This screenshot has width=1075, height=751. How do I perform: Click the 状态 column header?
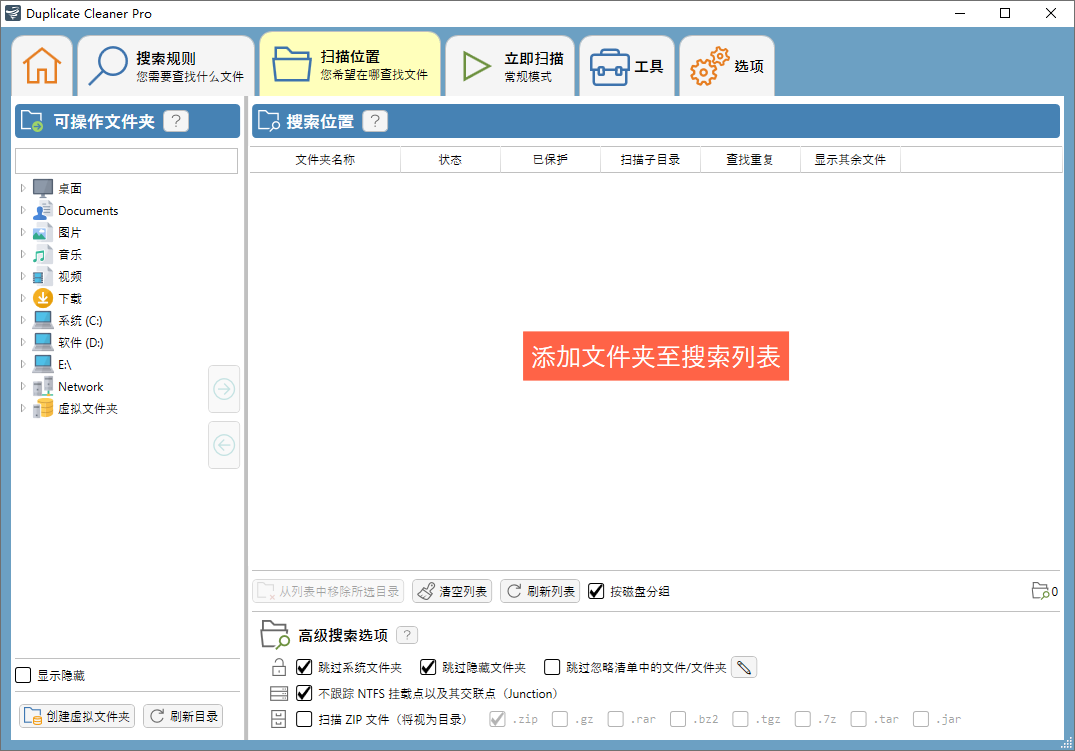450,160
